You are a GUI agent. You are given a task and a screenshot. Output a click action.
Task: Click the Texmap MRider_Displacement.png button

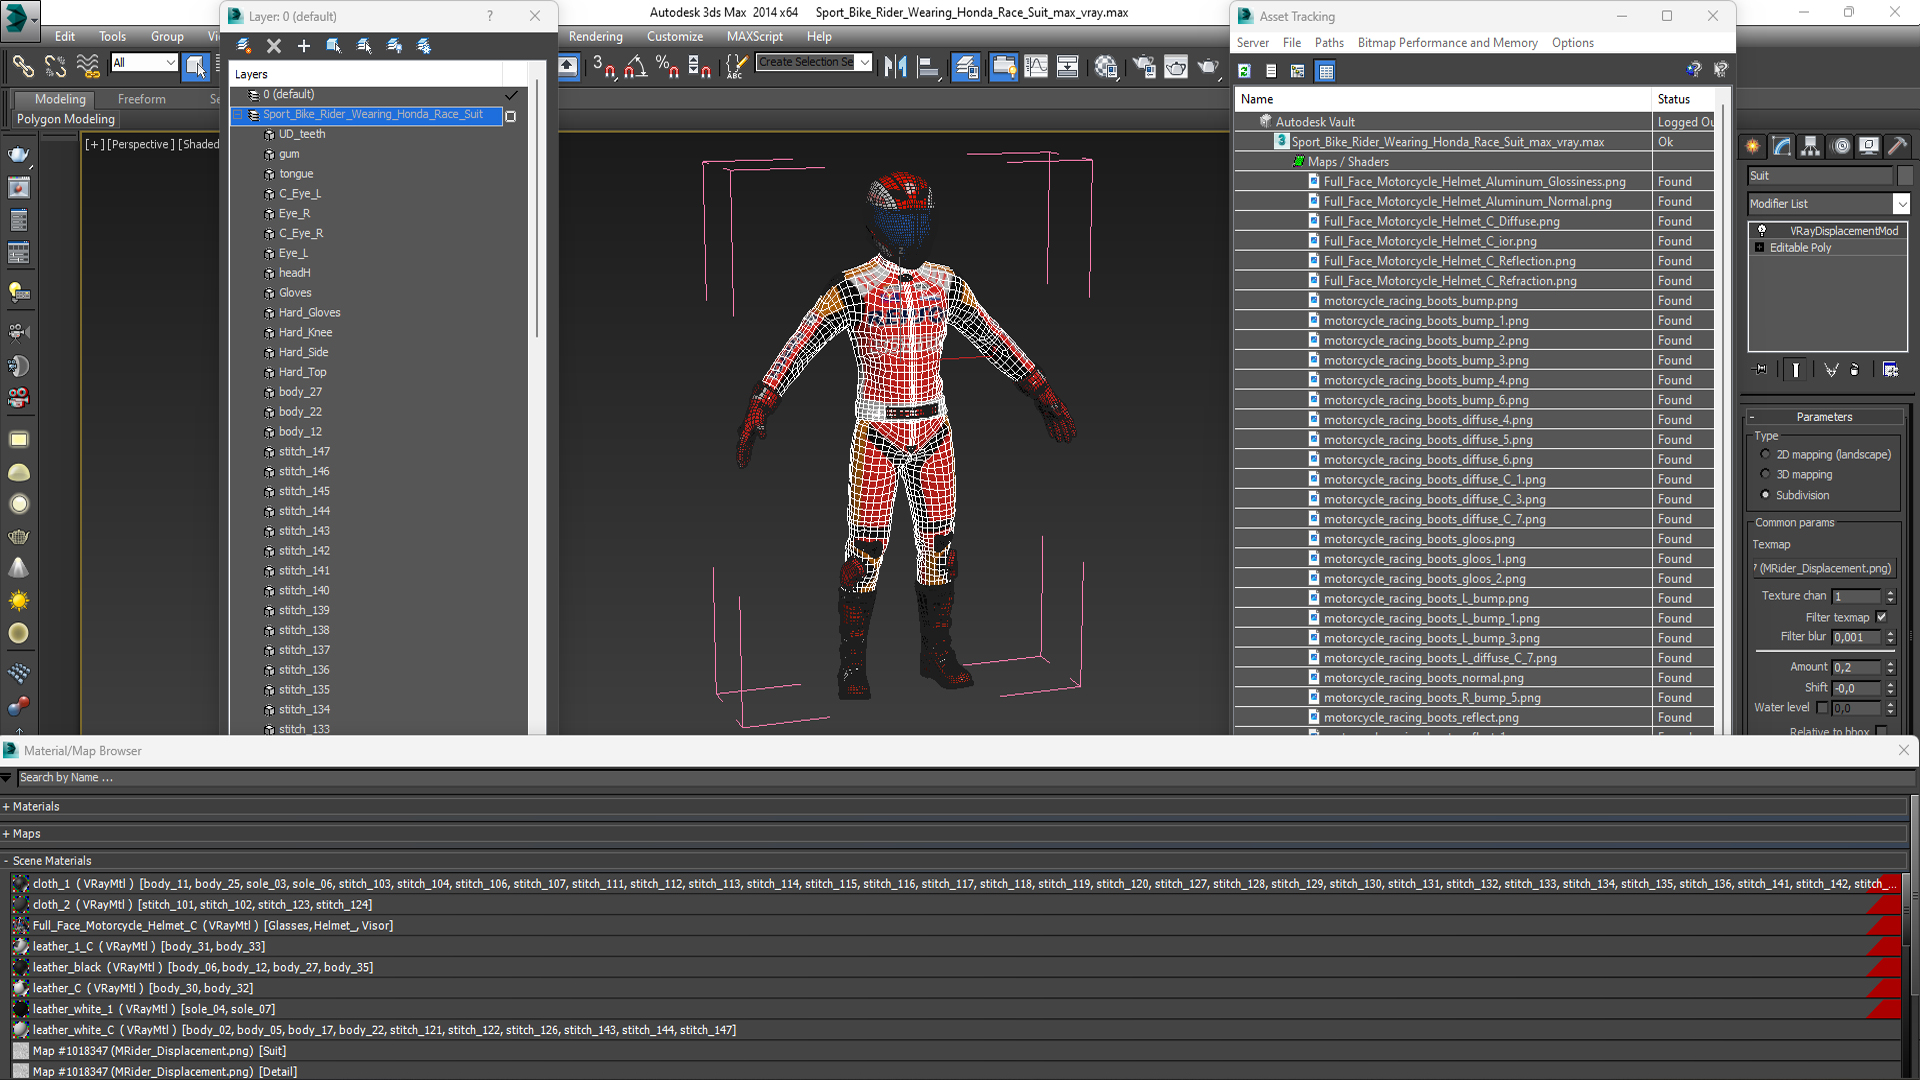coord(1825,568)
